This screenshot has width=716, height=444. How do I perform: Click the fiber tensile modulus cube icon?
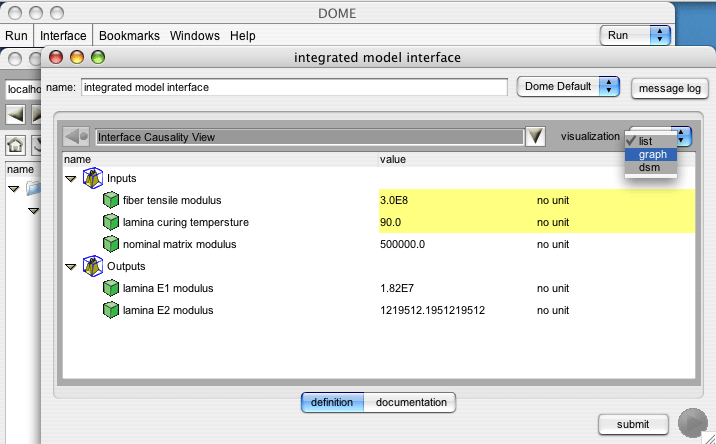coord(111,200)
